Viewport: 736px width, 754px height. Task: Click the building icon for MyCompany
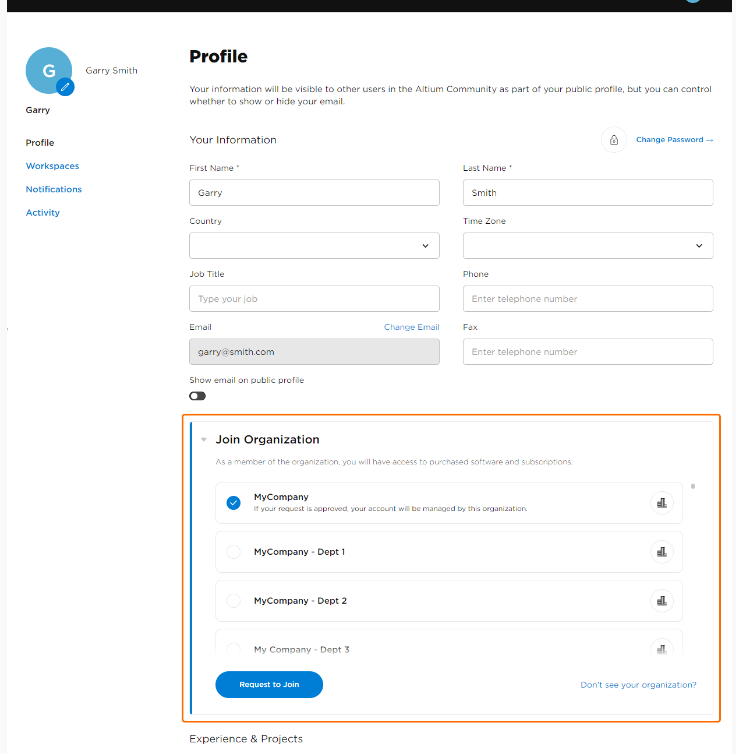[661, 503]
